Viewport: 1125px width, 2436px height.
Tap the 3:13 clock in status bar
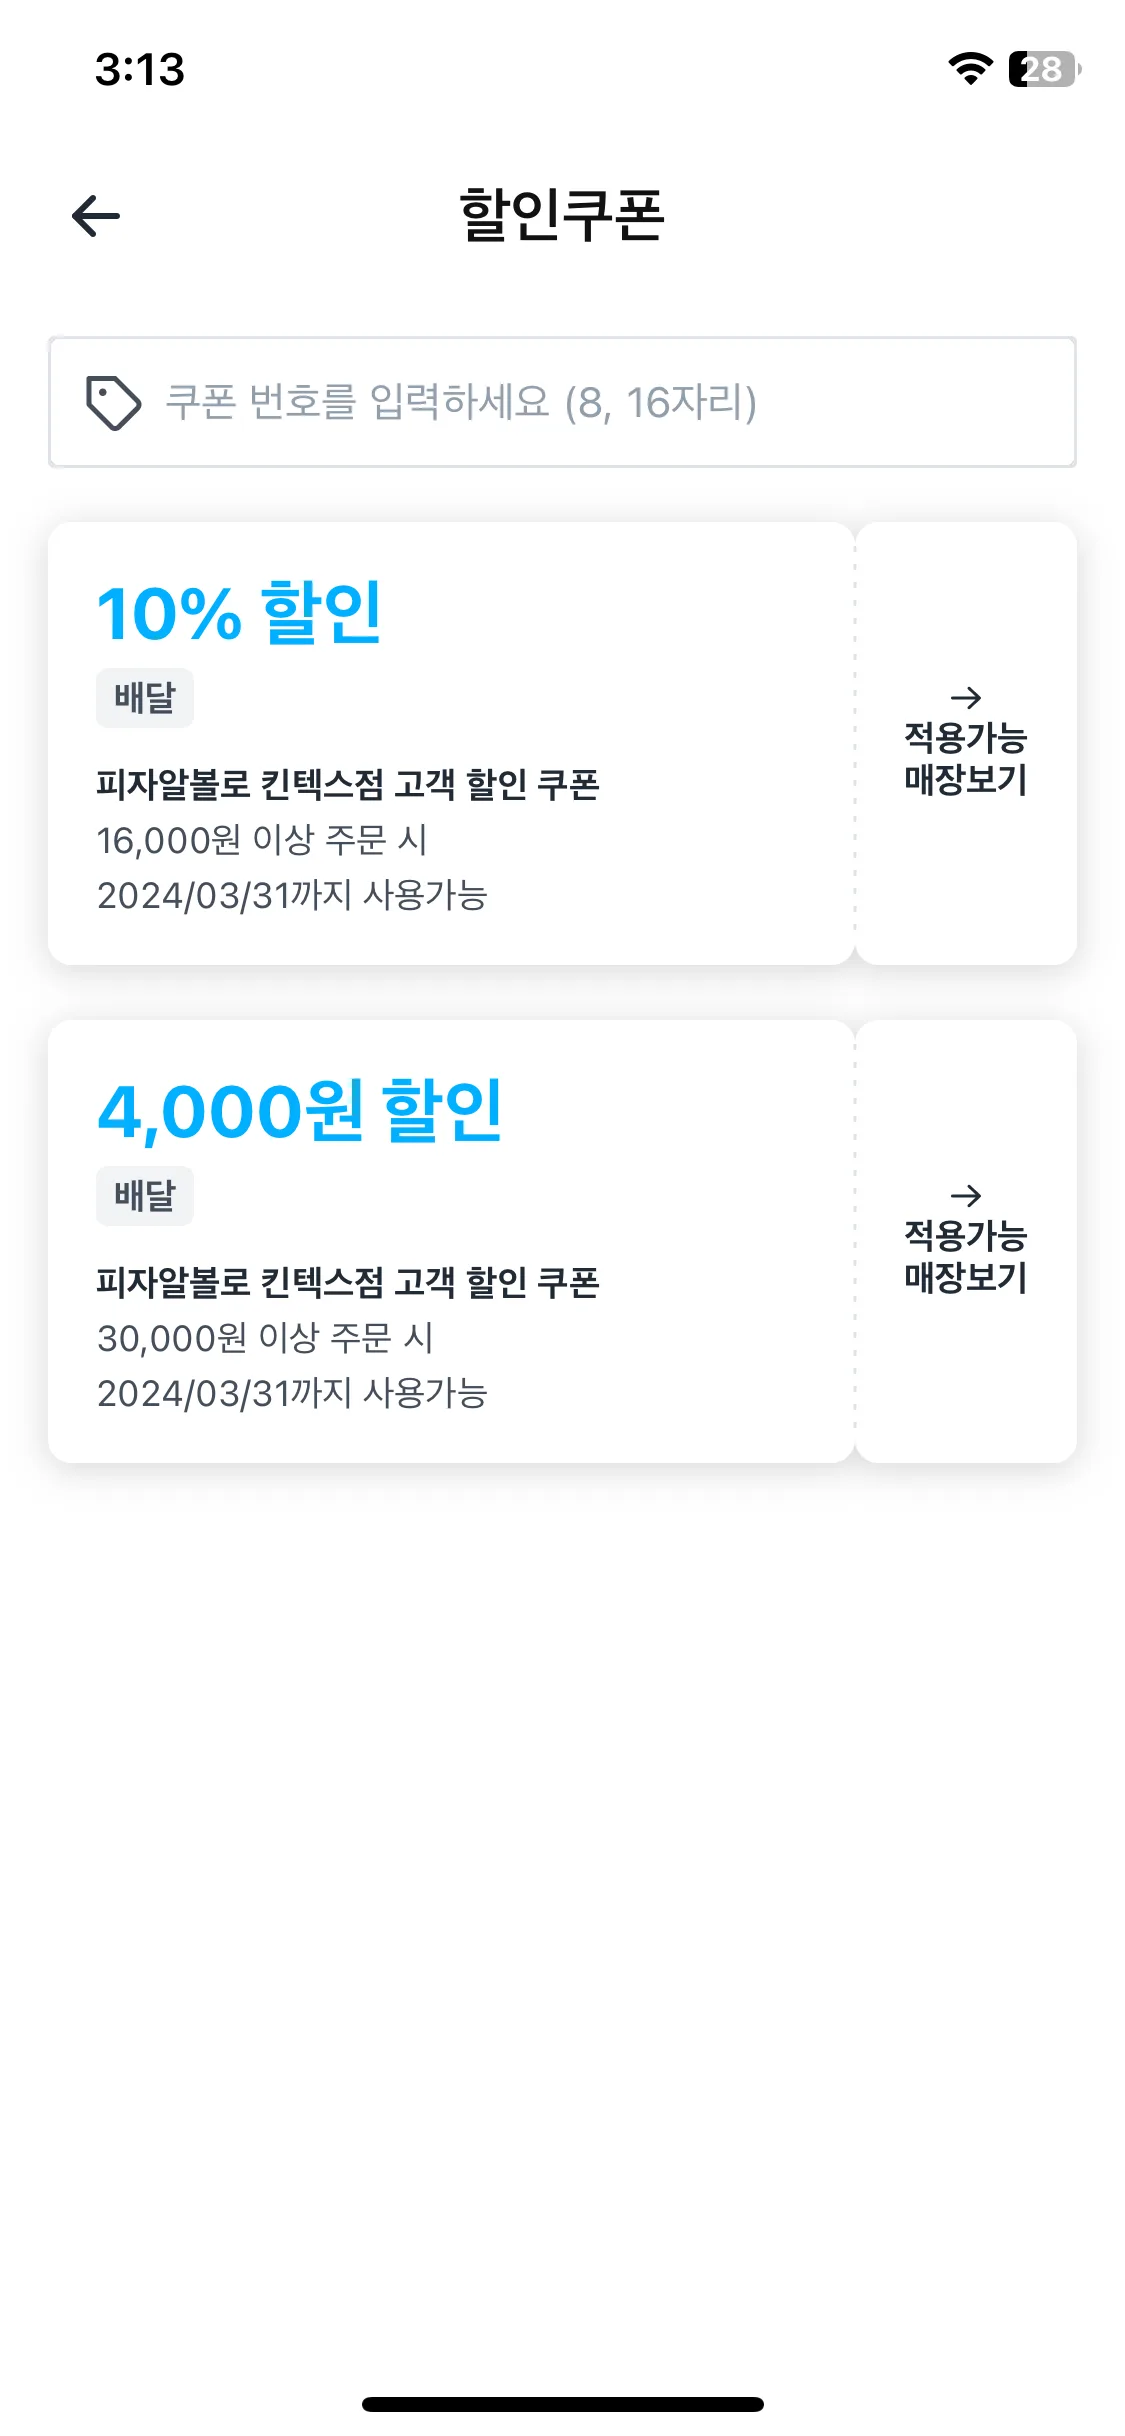(x=140, y=70)
